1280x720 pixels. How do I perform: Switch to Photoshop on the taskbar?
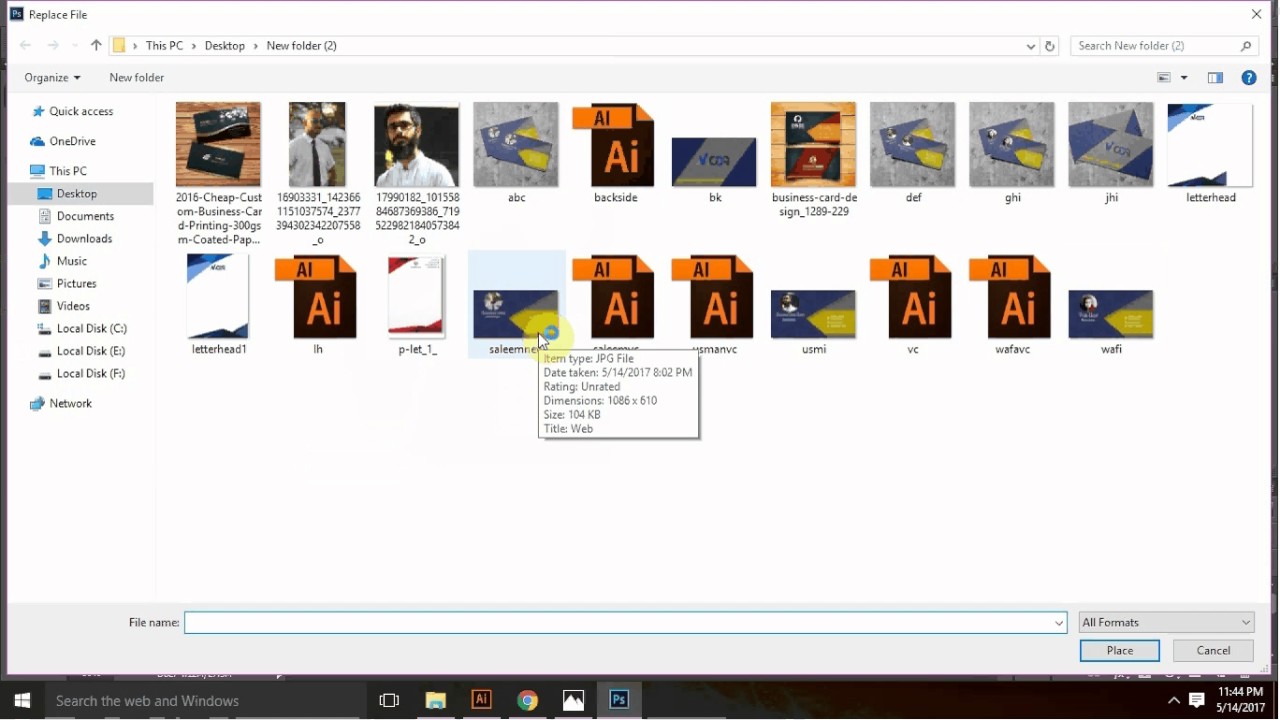[x=619, y=700]
